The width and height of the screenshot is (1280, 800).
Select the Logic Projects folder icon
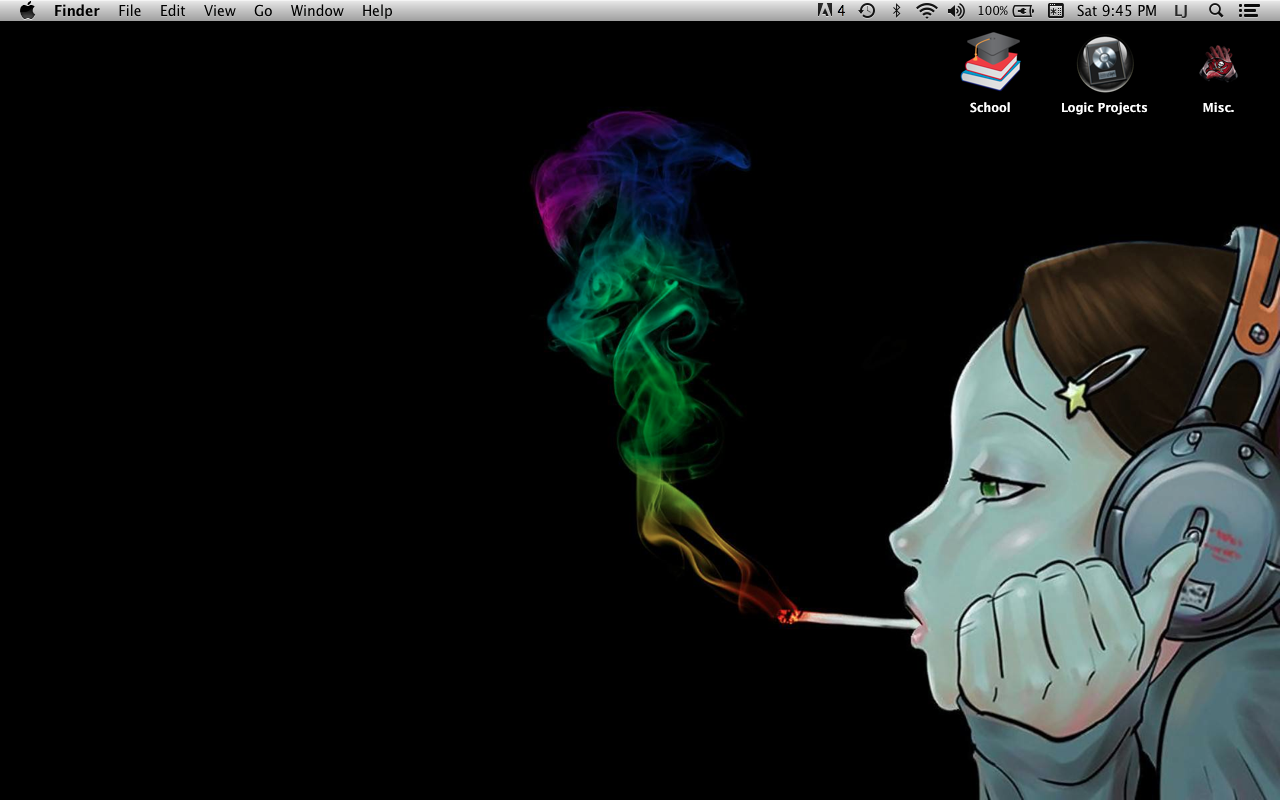(1104, 64)
